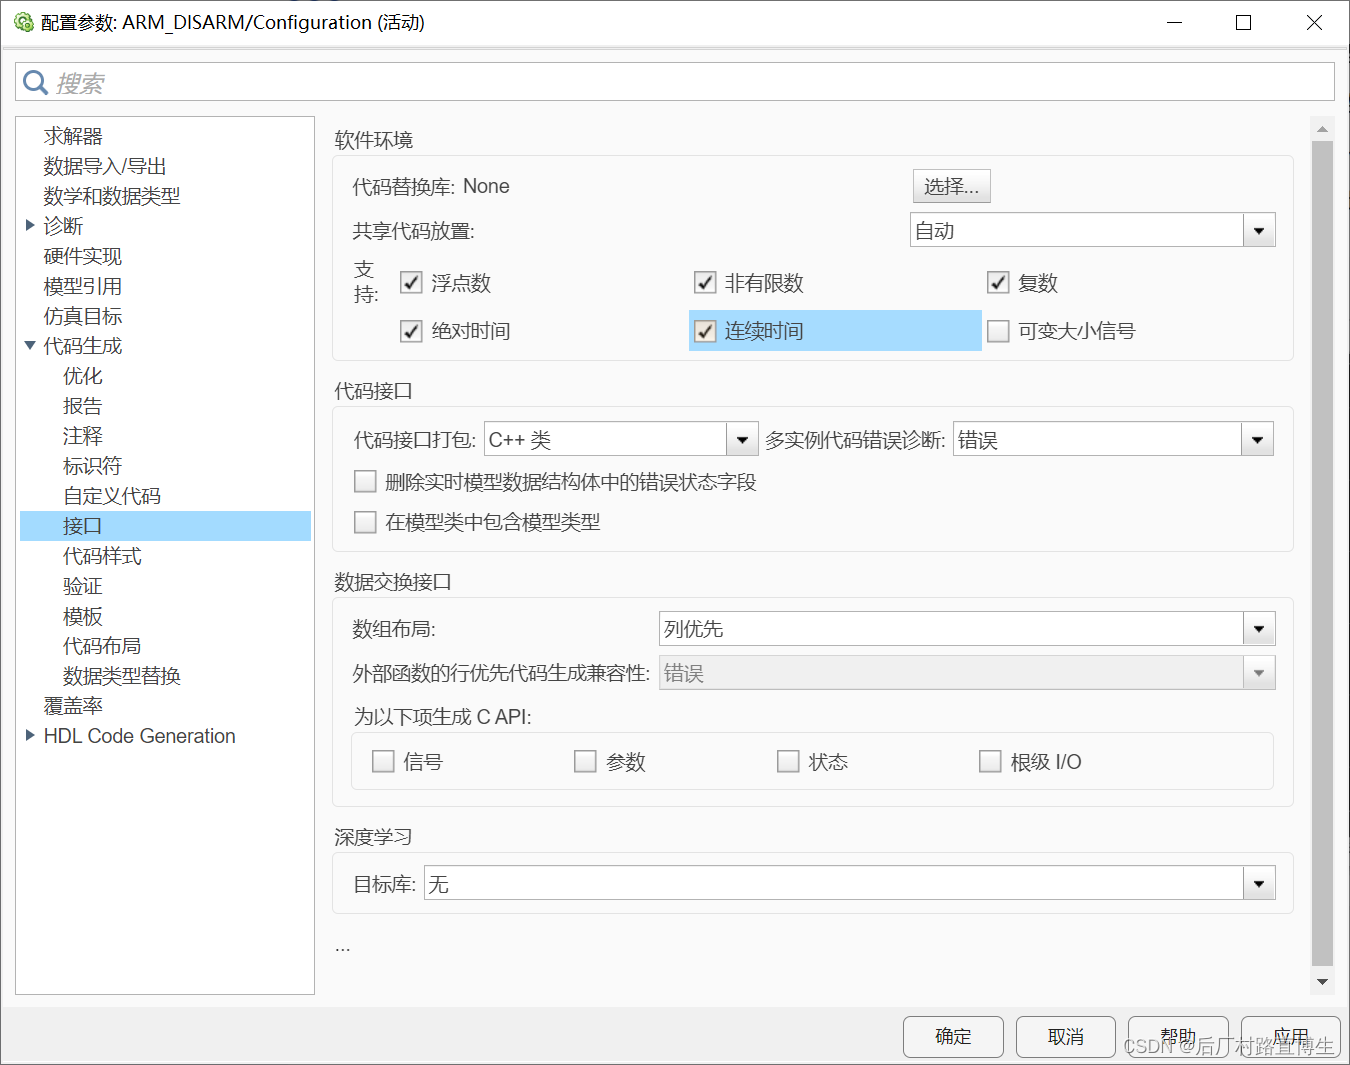Click the ... ellipsis to show more options
This screenshot has height=1065, width=1350.
(343, 947)
